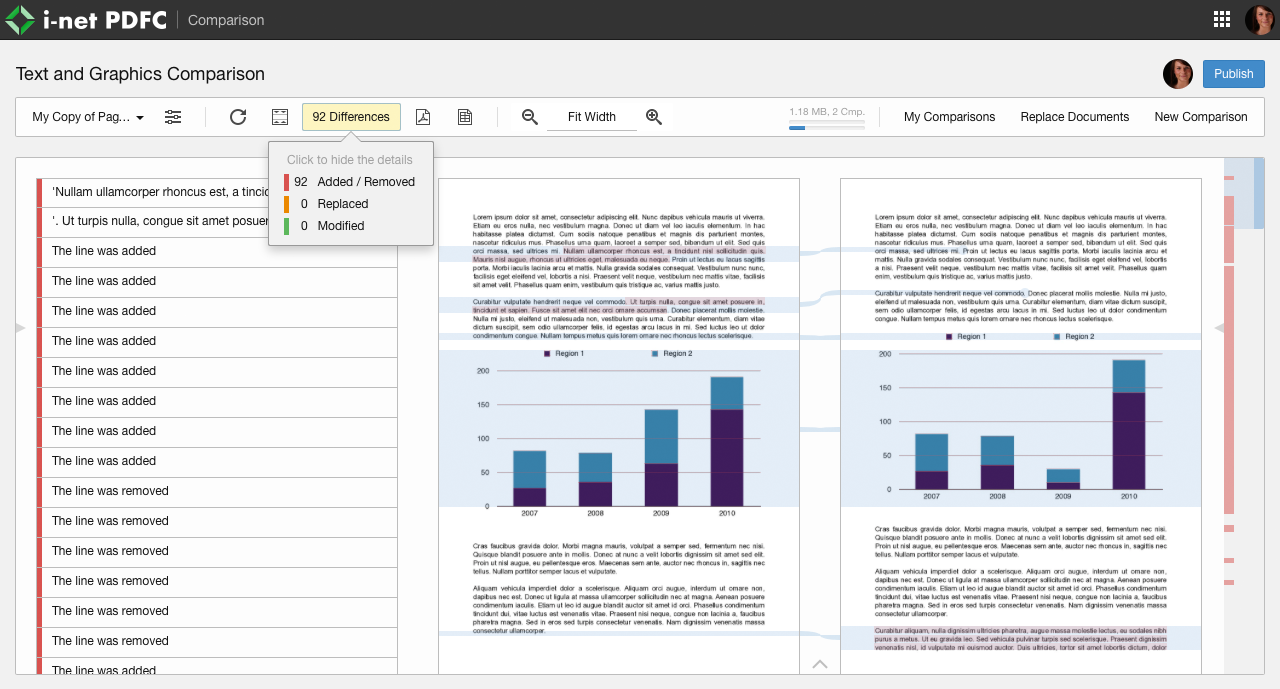Screen dimensions: 1280x689
Task: Select the first 'The line was added' row
Action: tap(217, 252)
